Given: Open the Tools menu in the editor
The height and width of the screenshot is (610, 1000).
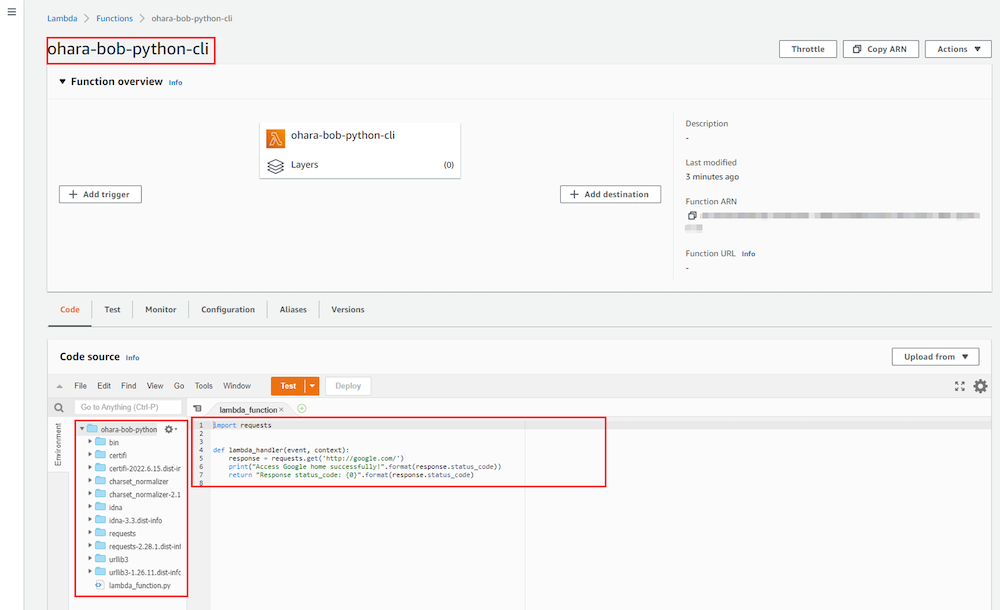Looking at the screenshot, I should (x=204, y=386).
